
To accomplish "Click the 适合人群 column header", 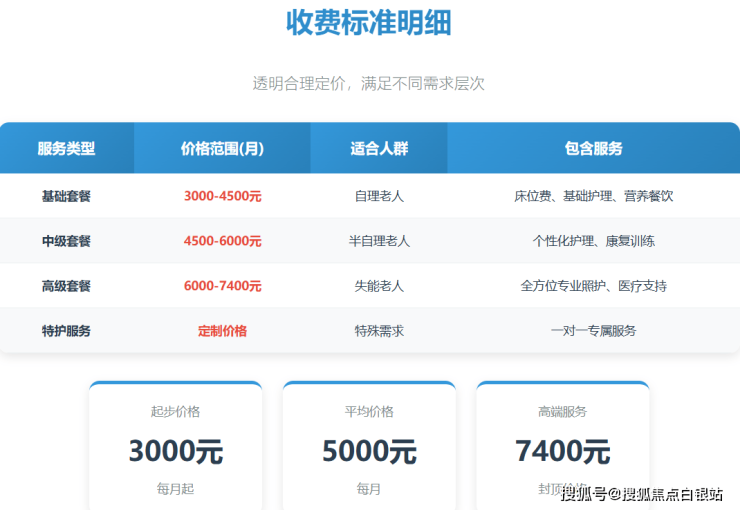I will (x=379, y=148).
